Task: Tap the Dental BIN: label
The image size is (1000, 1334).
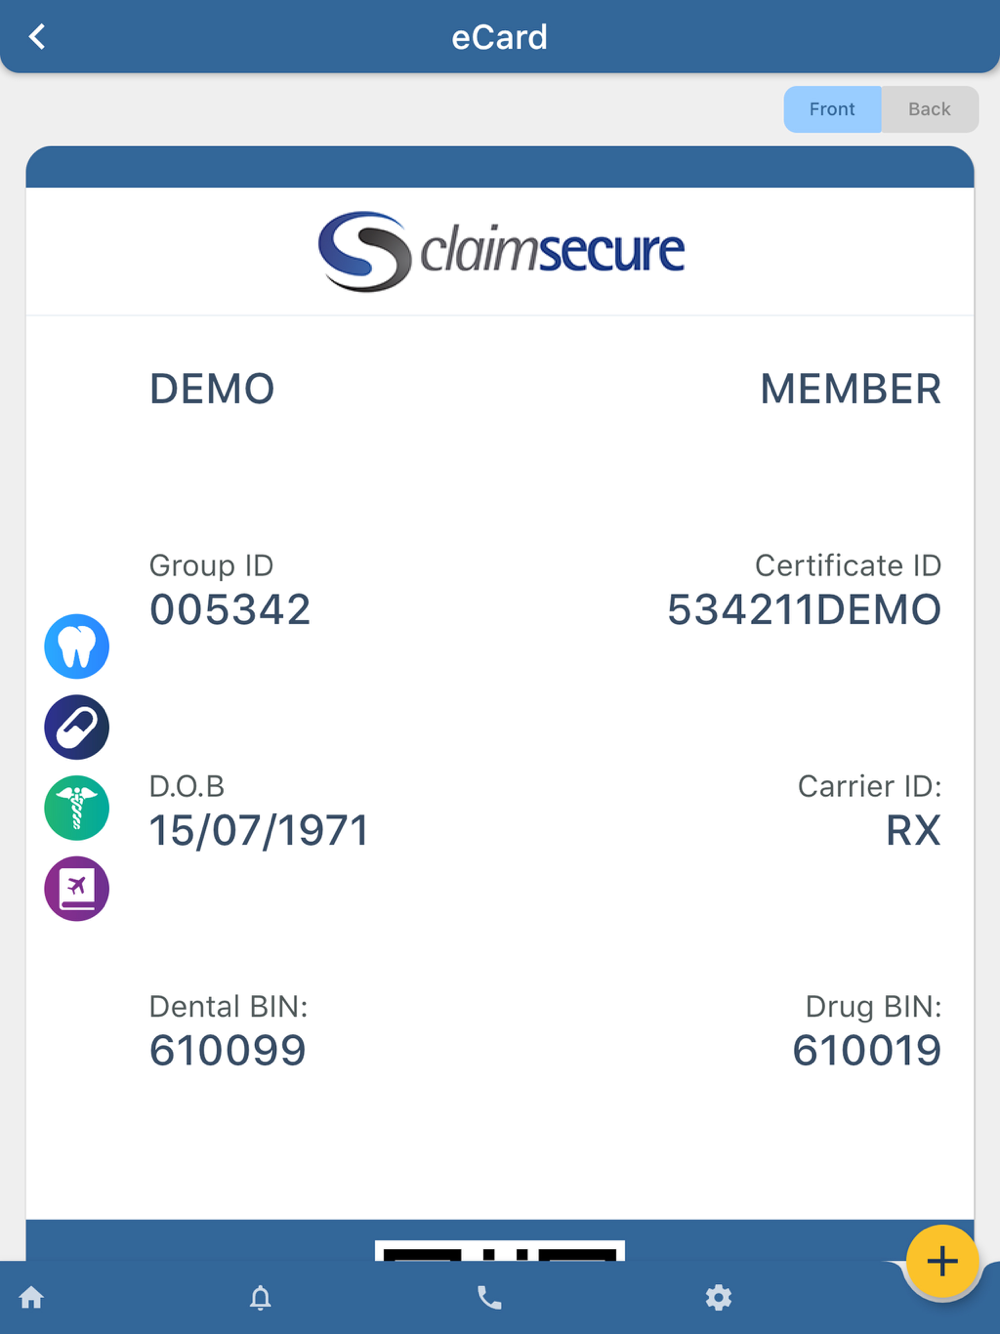Action: pyautogui.click(x=229, y=1007)
